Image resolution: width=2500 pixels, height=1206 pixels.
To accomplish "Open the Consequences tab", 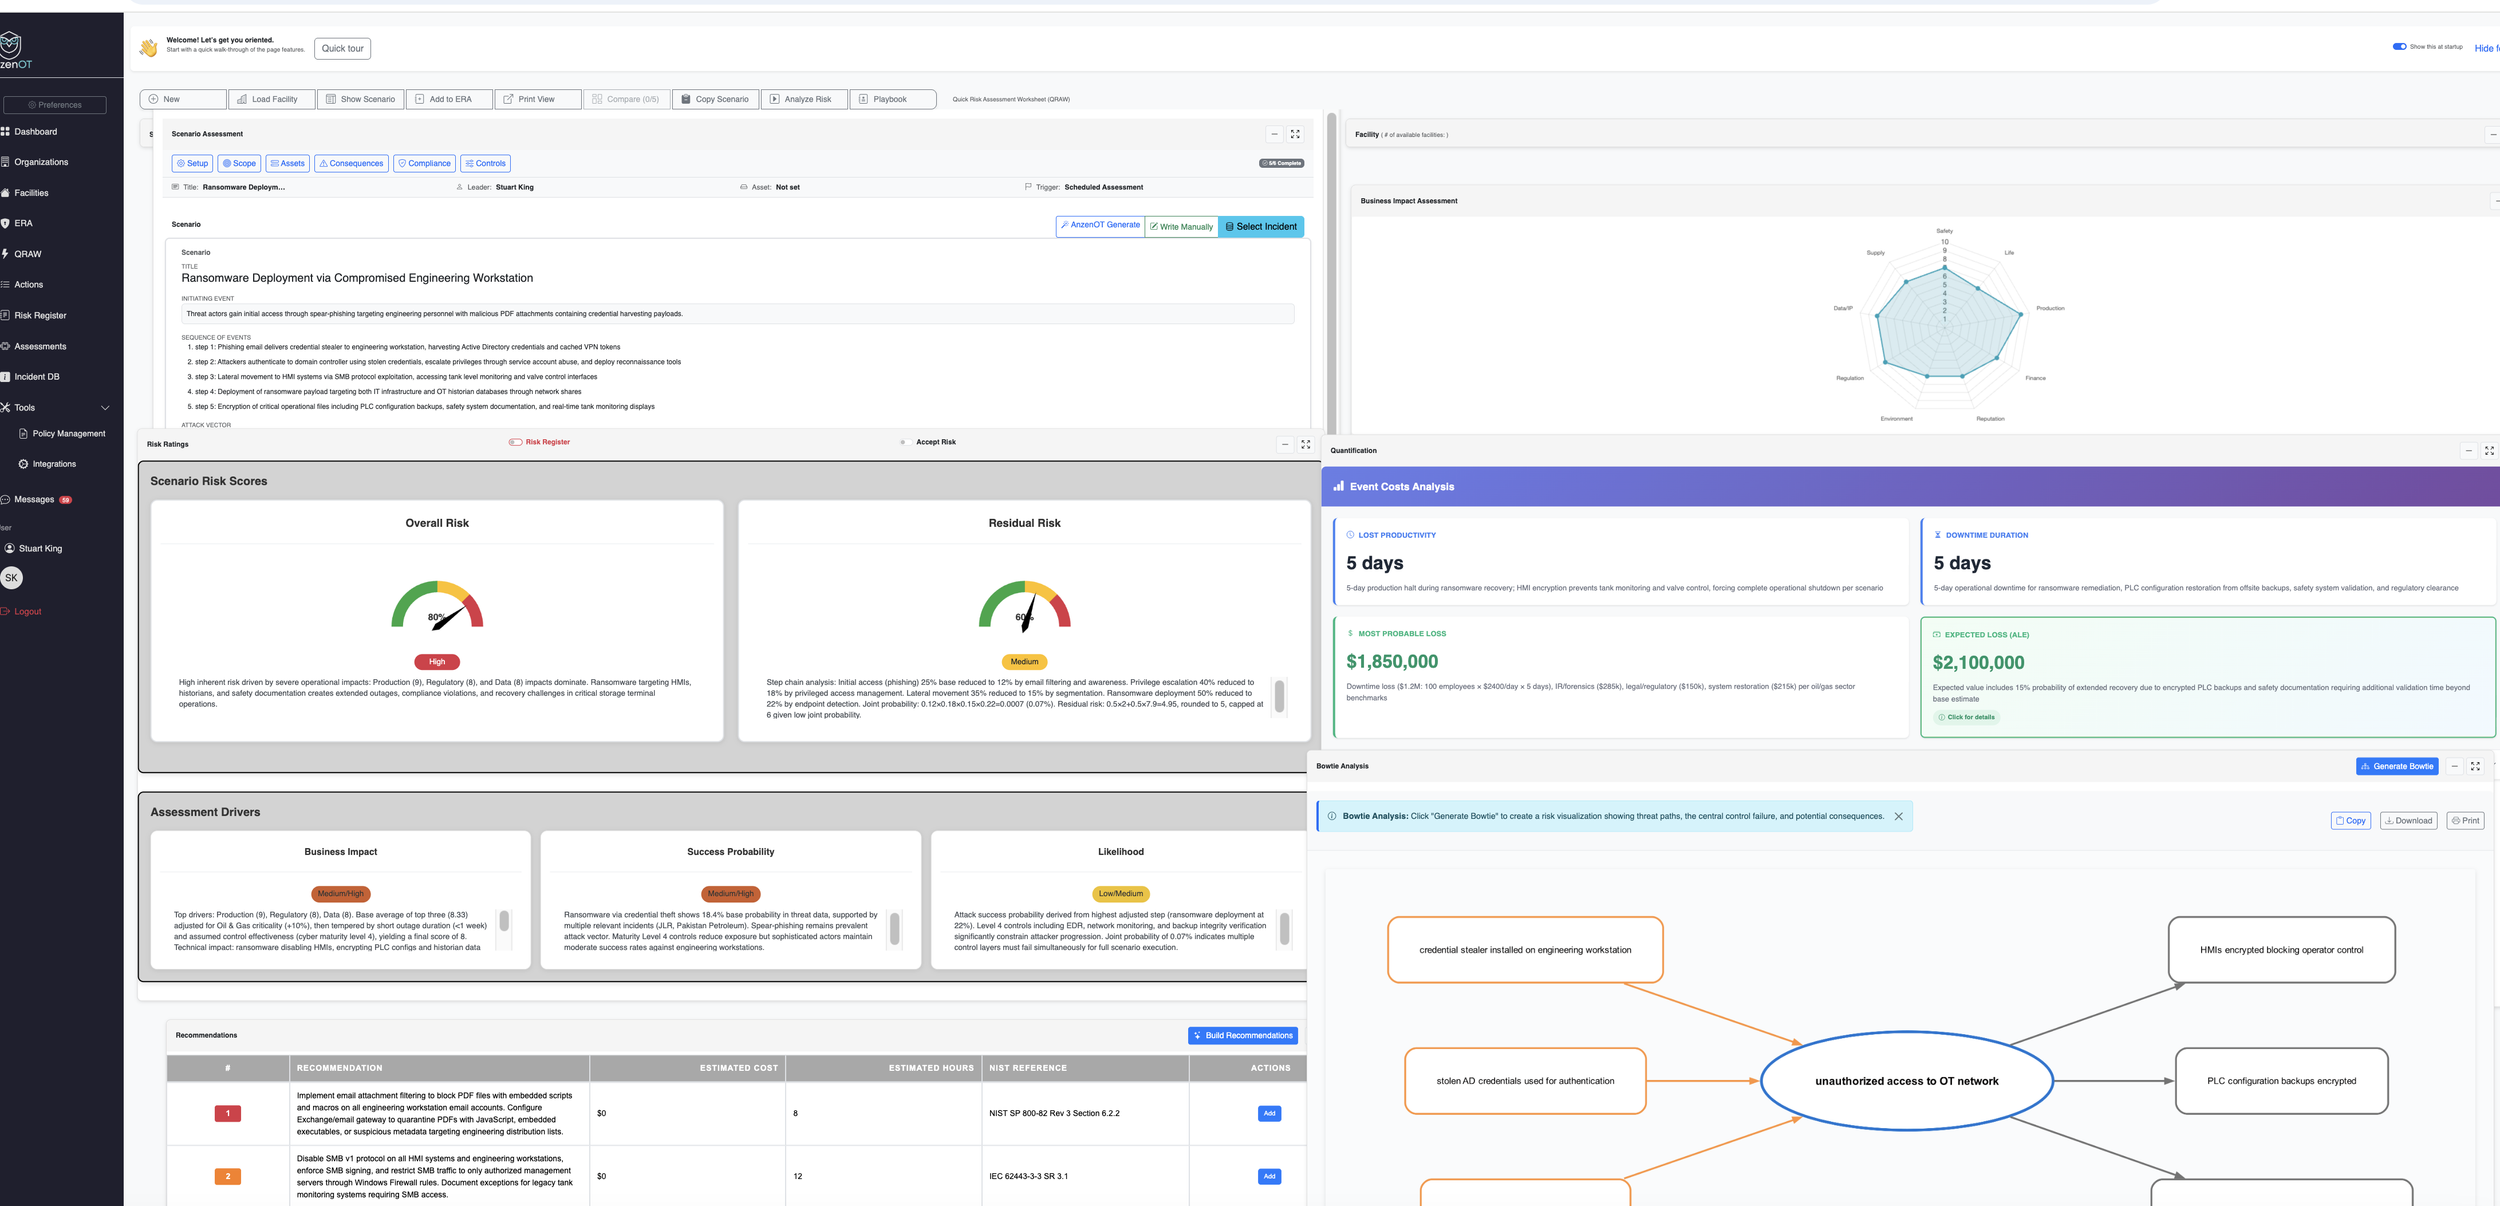I will (351, 163).
